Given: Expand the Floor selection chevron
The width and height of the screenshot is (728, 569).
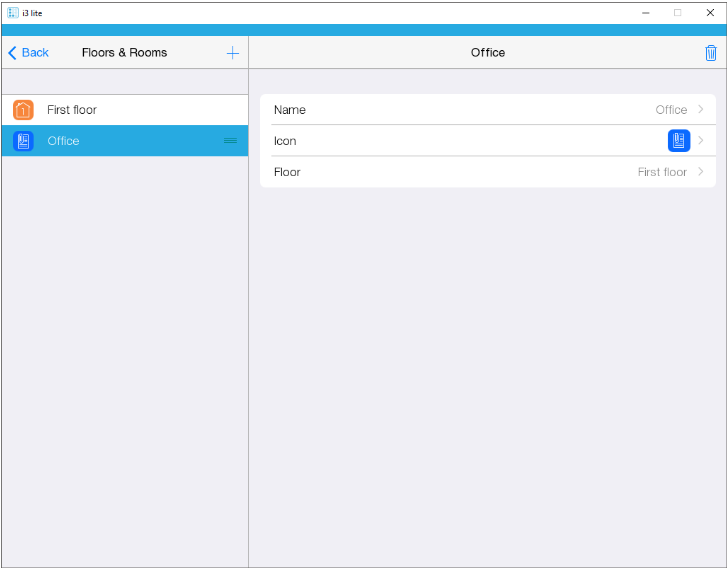Looking at the screenshot, I should point(701,172).
